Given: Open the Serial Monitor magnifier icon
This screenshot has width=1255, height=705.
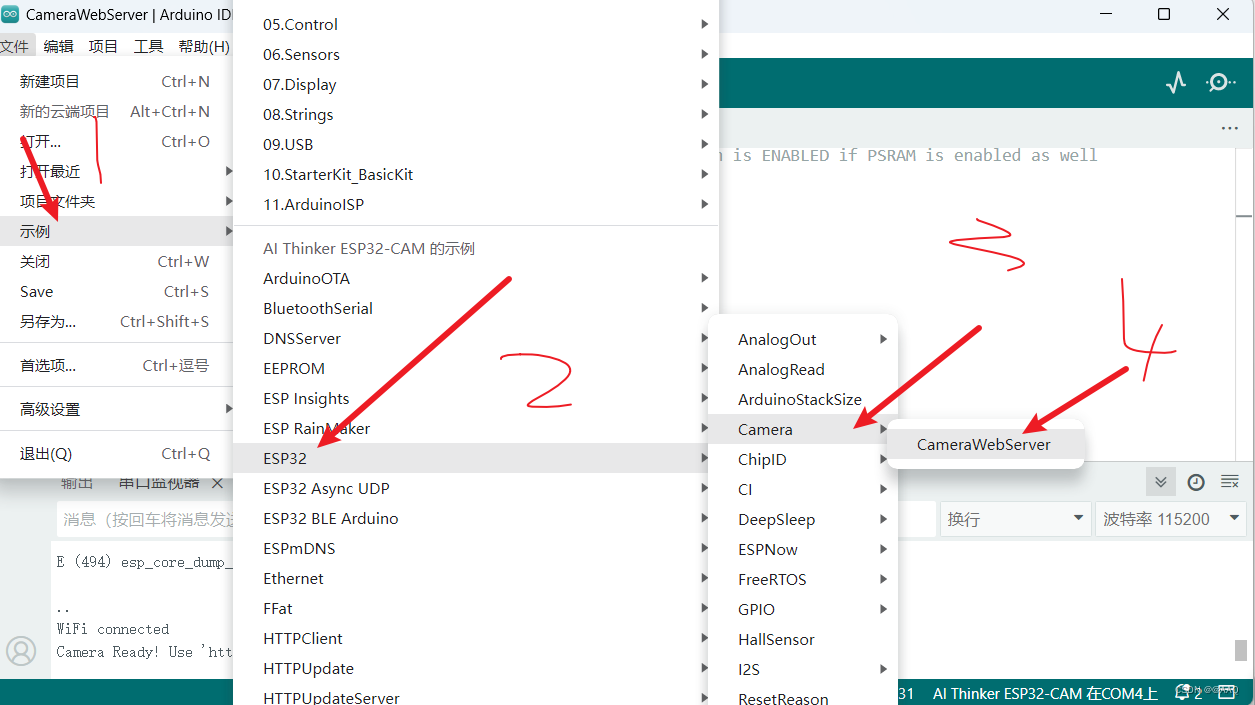Looking at the screenshot, I should 1220,83.
